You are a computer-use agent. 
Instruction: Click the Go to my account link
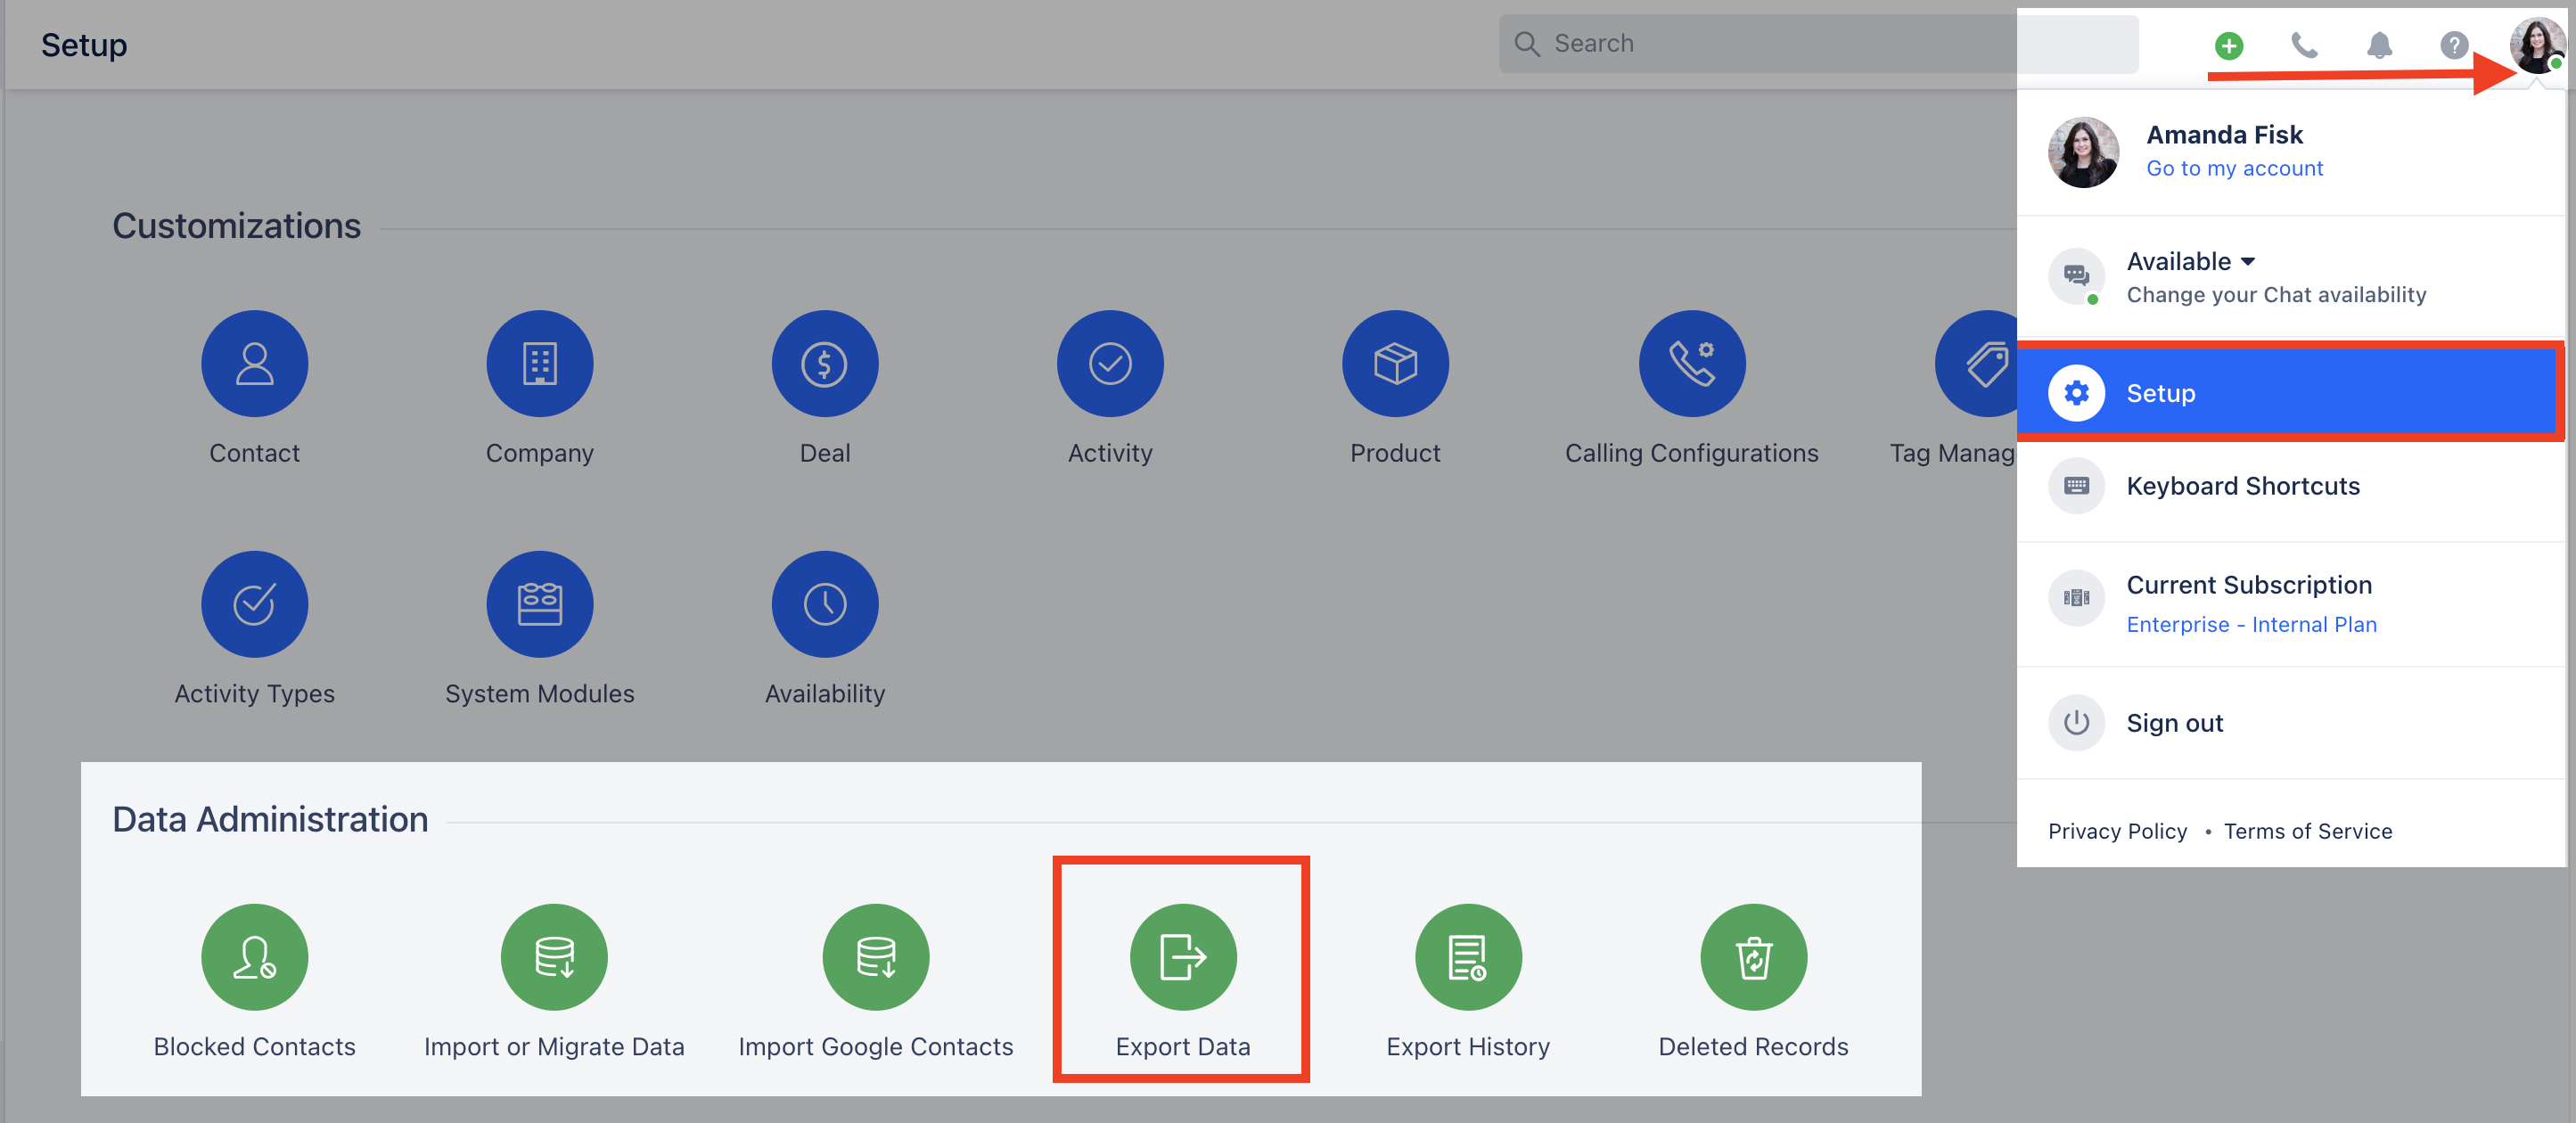tap(2234, 168)
